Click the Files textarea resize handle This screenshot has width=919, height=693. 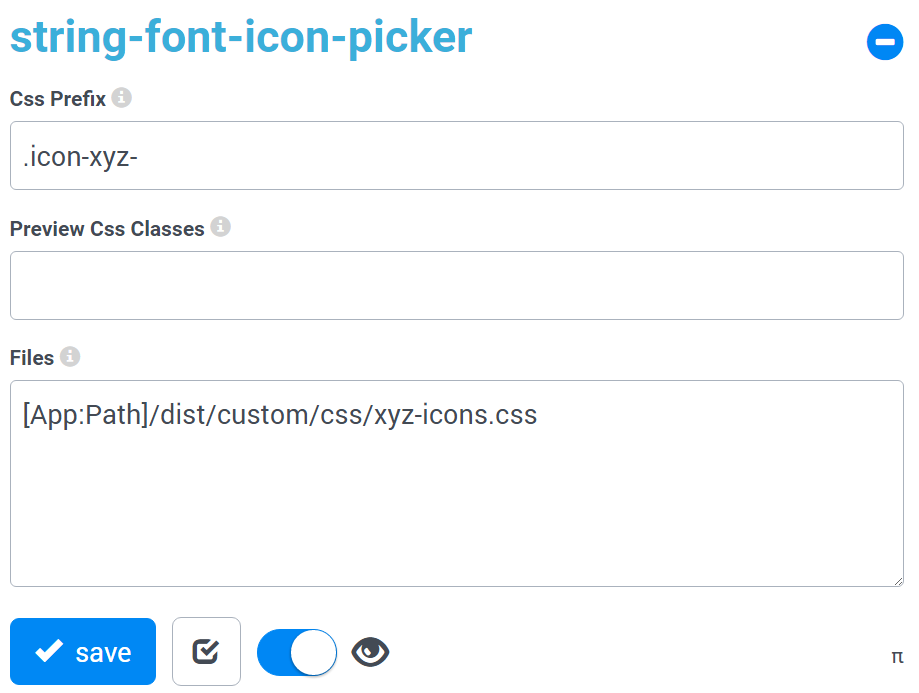(x=897, y=580)
